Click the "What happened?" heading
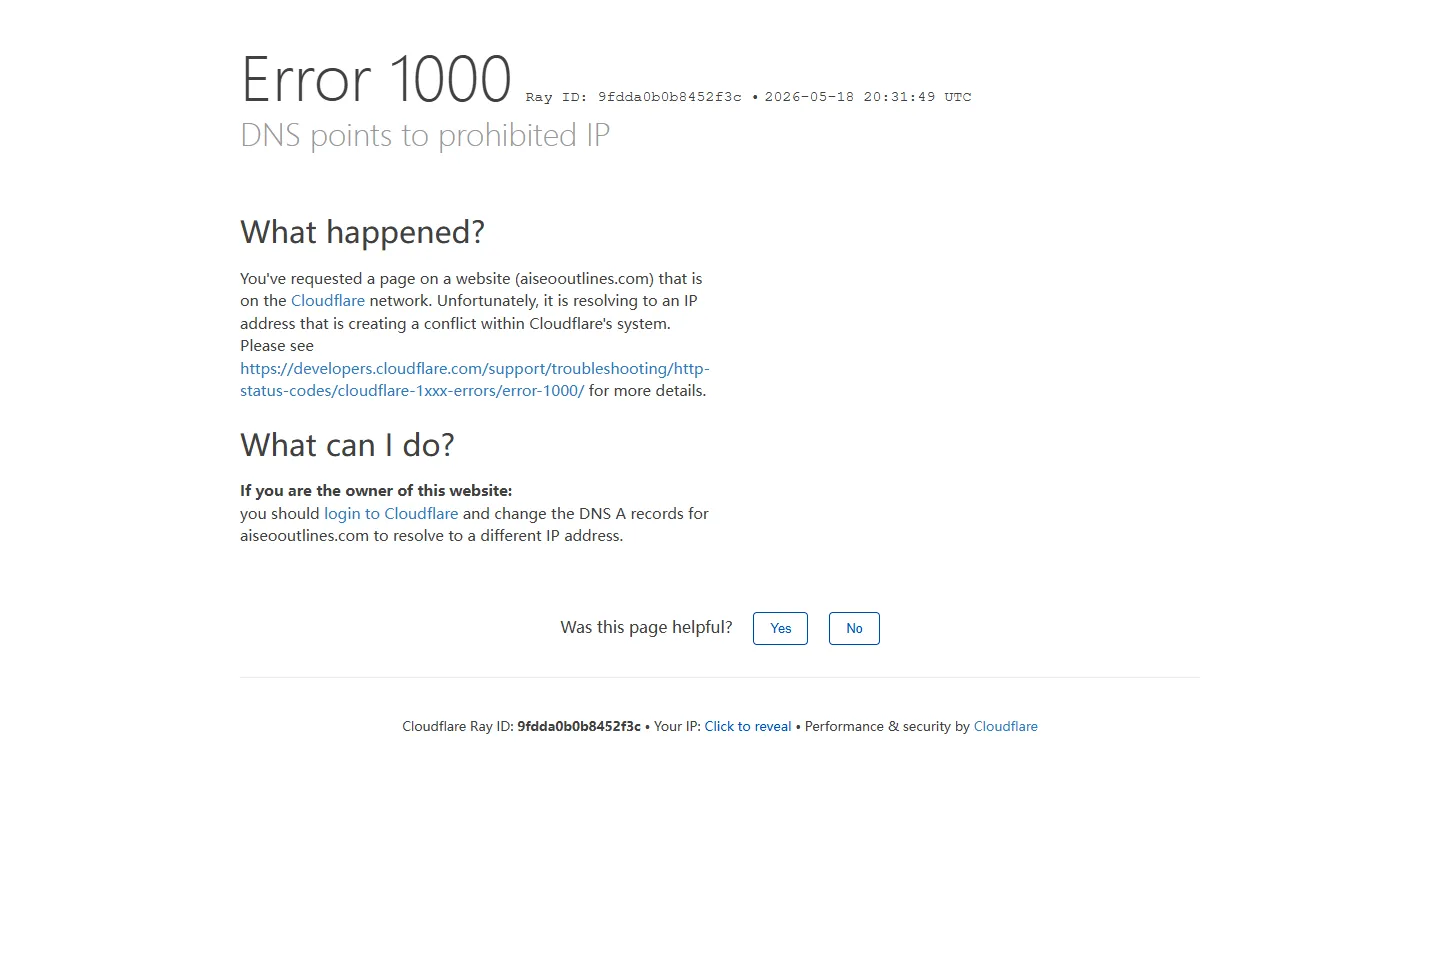The height and width of the screenshot is (960, 1440). (x=362, y=232)
